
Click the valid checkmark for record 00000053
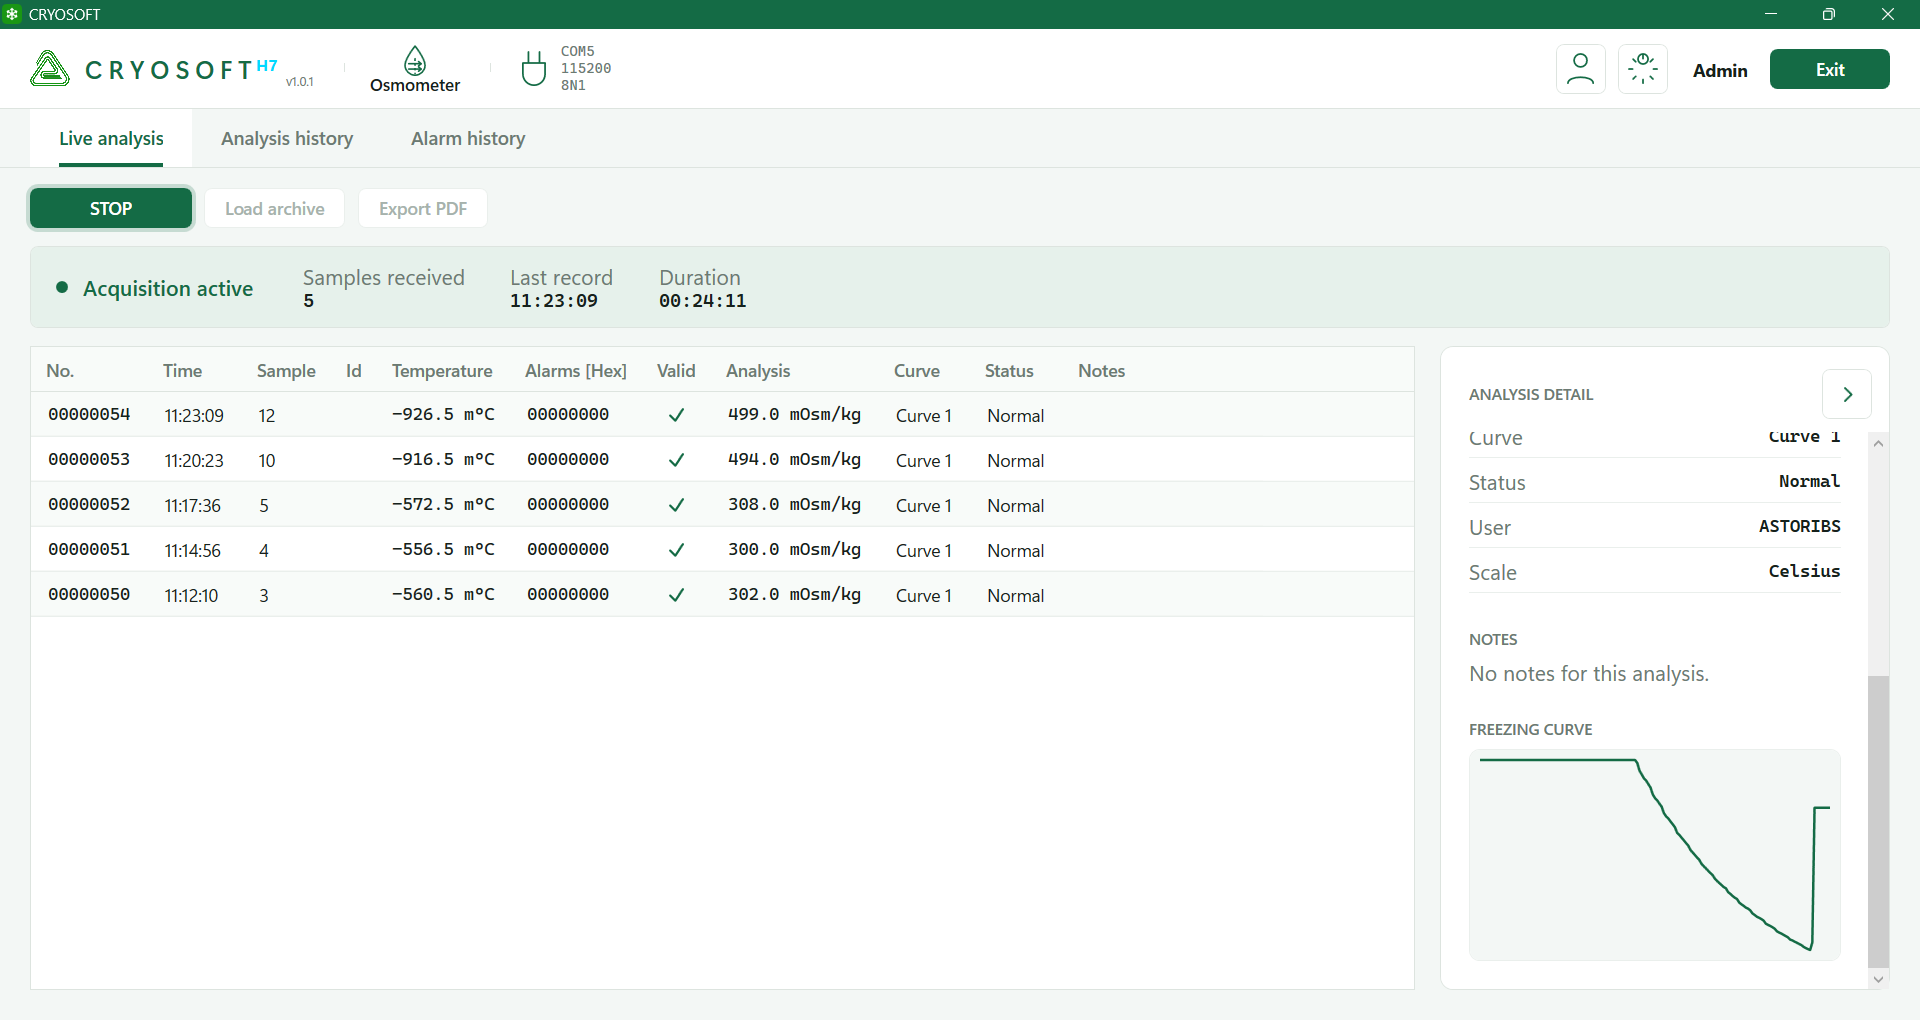[676, 460]
